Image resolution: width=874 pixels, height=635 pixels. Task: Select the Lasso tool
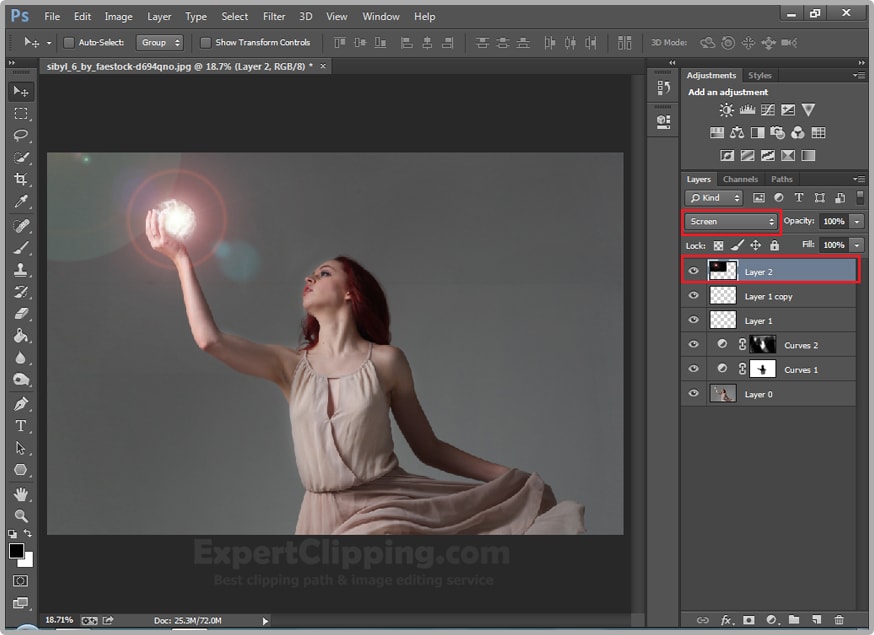click(x=21, y=135)
